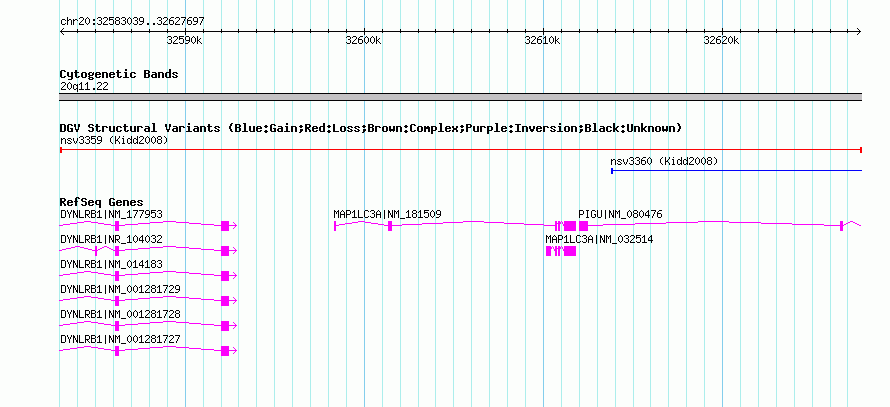Viewport: 890px width, 407px height.
Task: Click the second exon of MAP1LC3A NM_181509
Action: click(x=390, y=226)
